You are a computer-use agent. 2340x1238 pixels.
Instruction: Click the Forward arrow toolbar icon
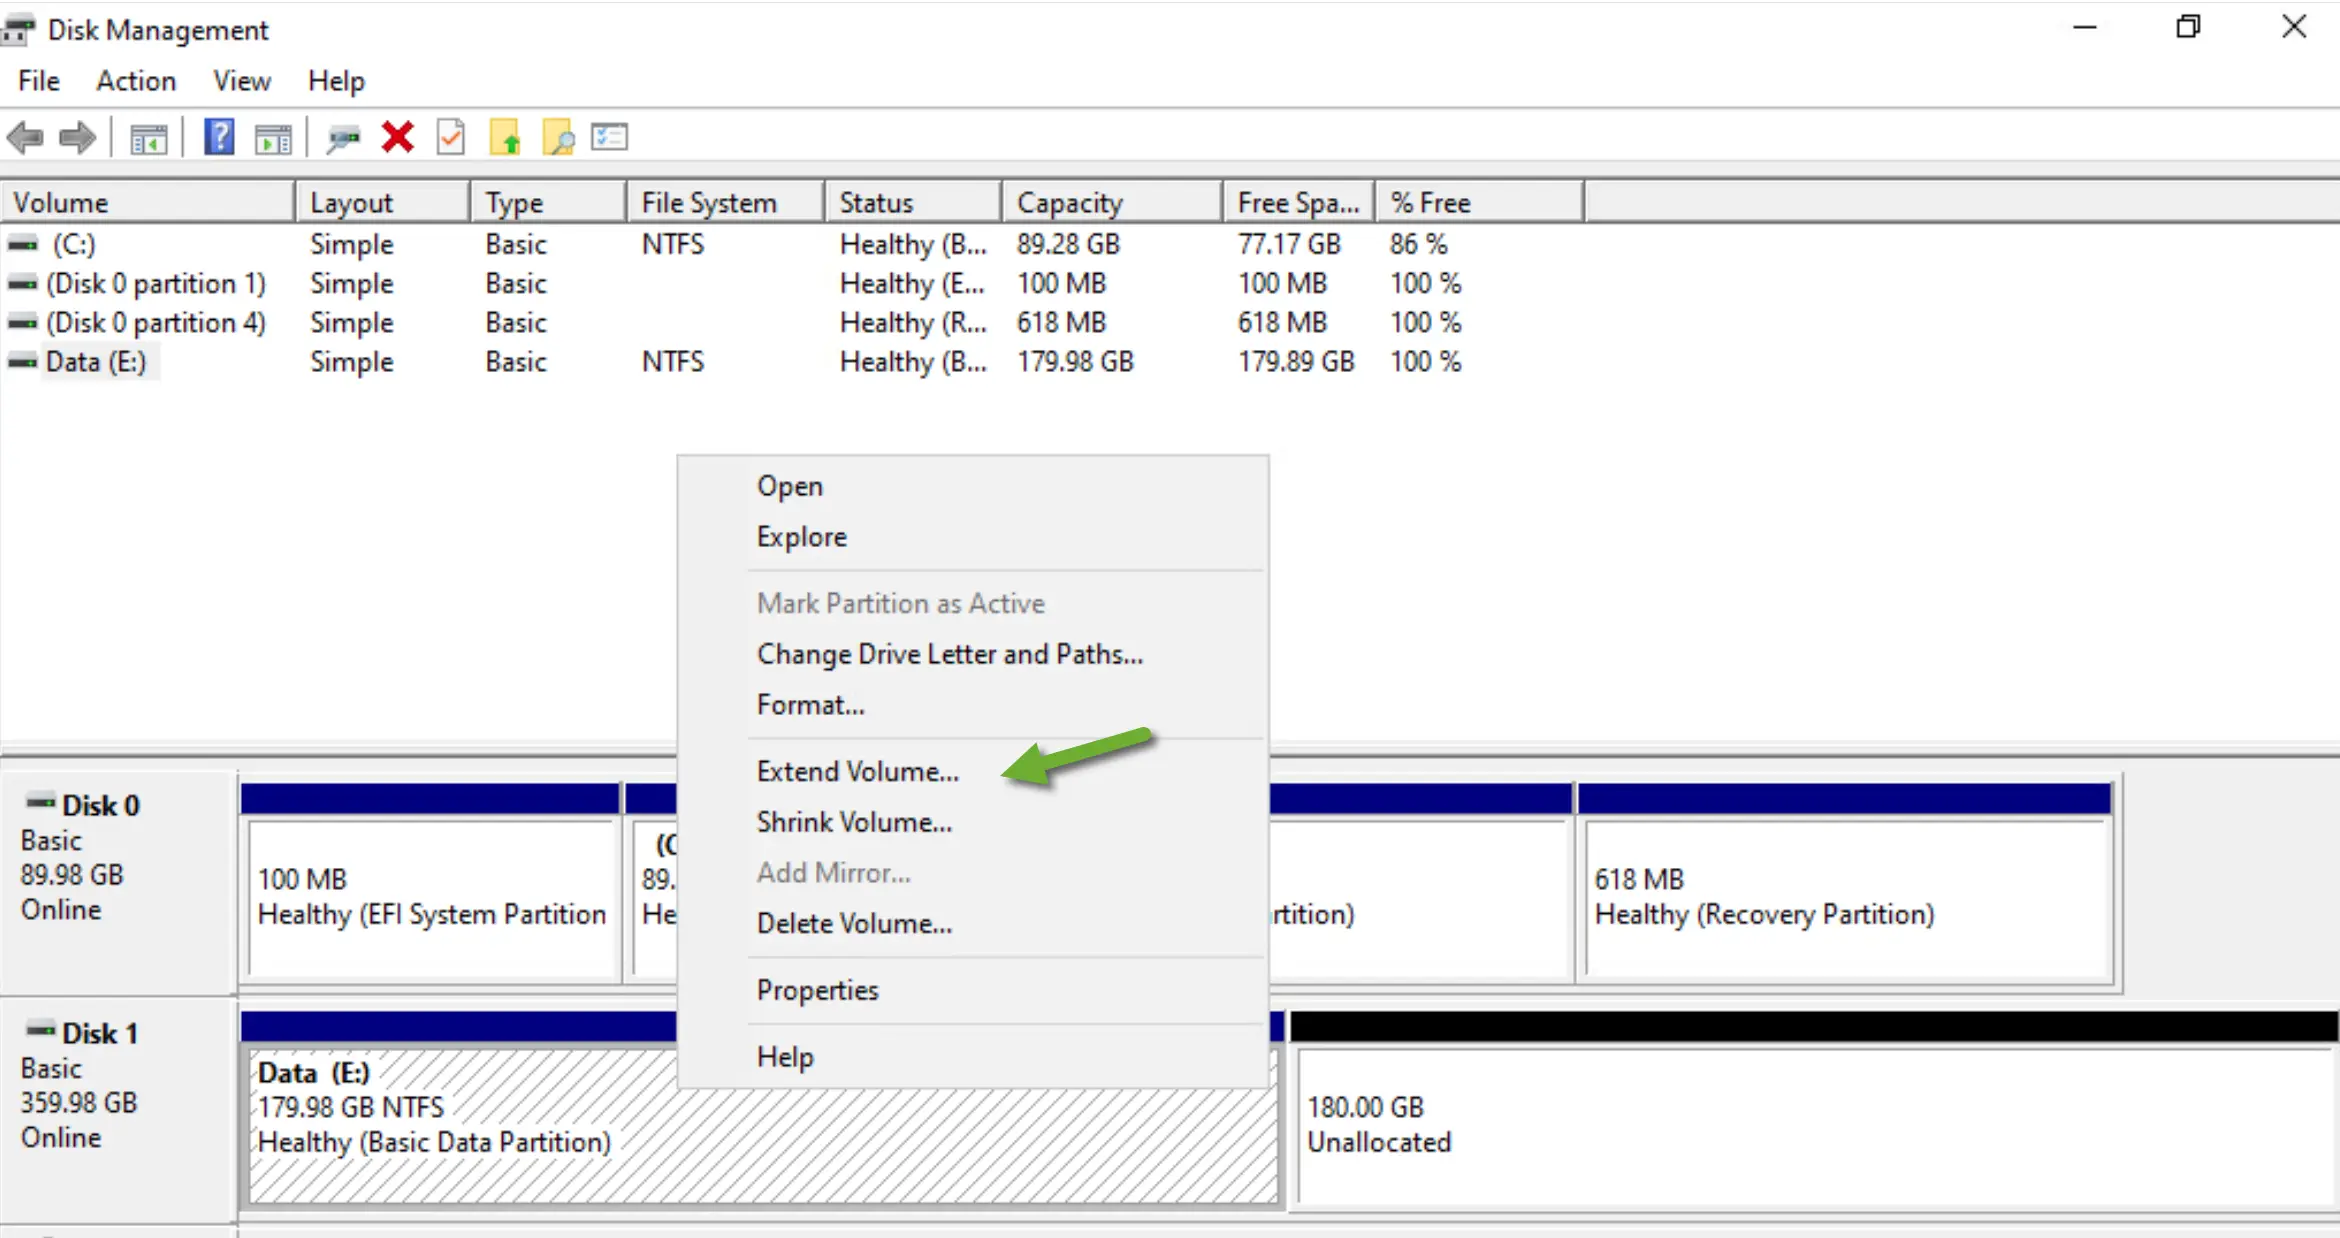(78, 137)
